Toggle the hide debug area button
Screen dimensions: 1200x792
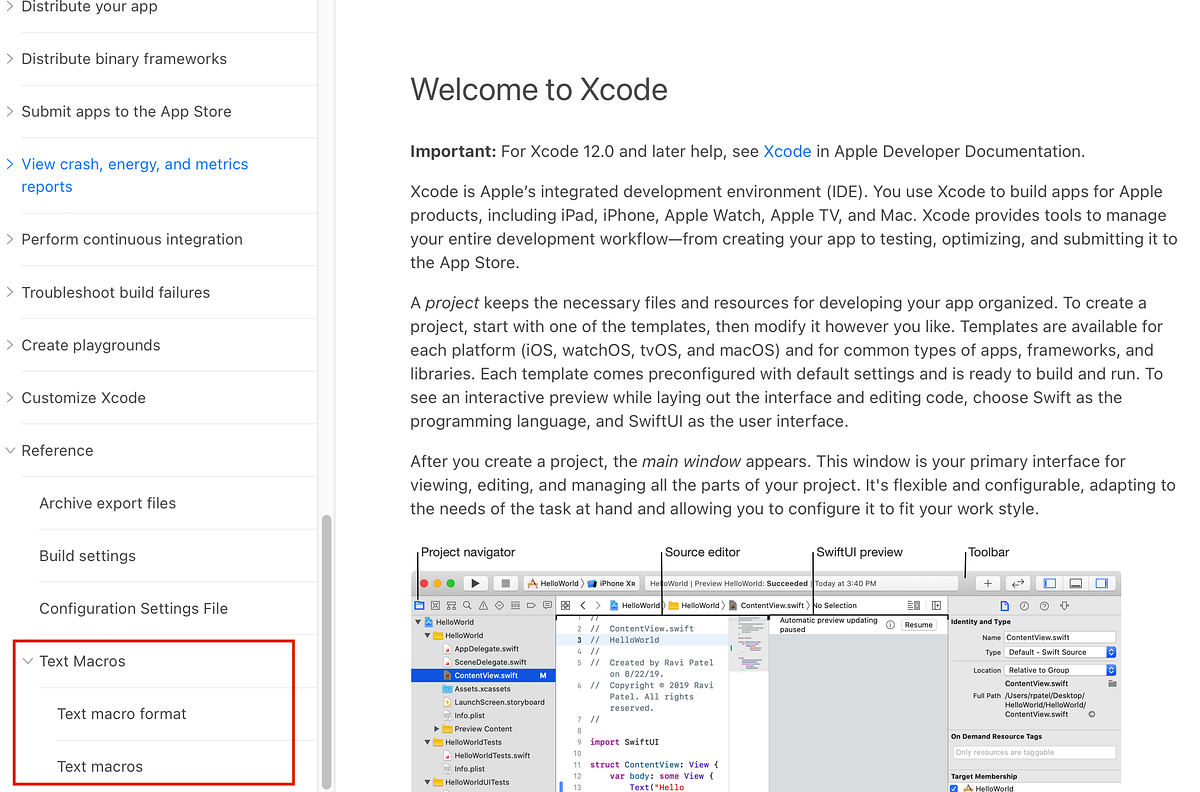[x=1075, y=583]
